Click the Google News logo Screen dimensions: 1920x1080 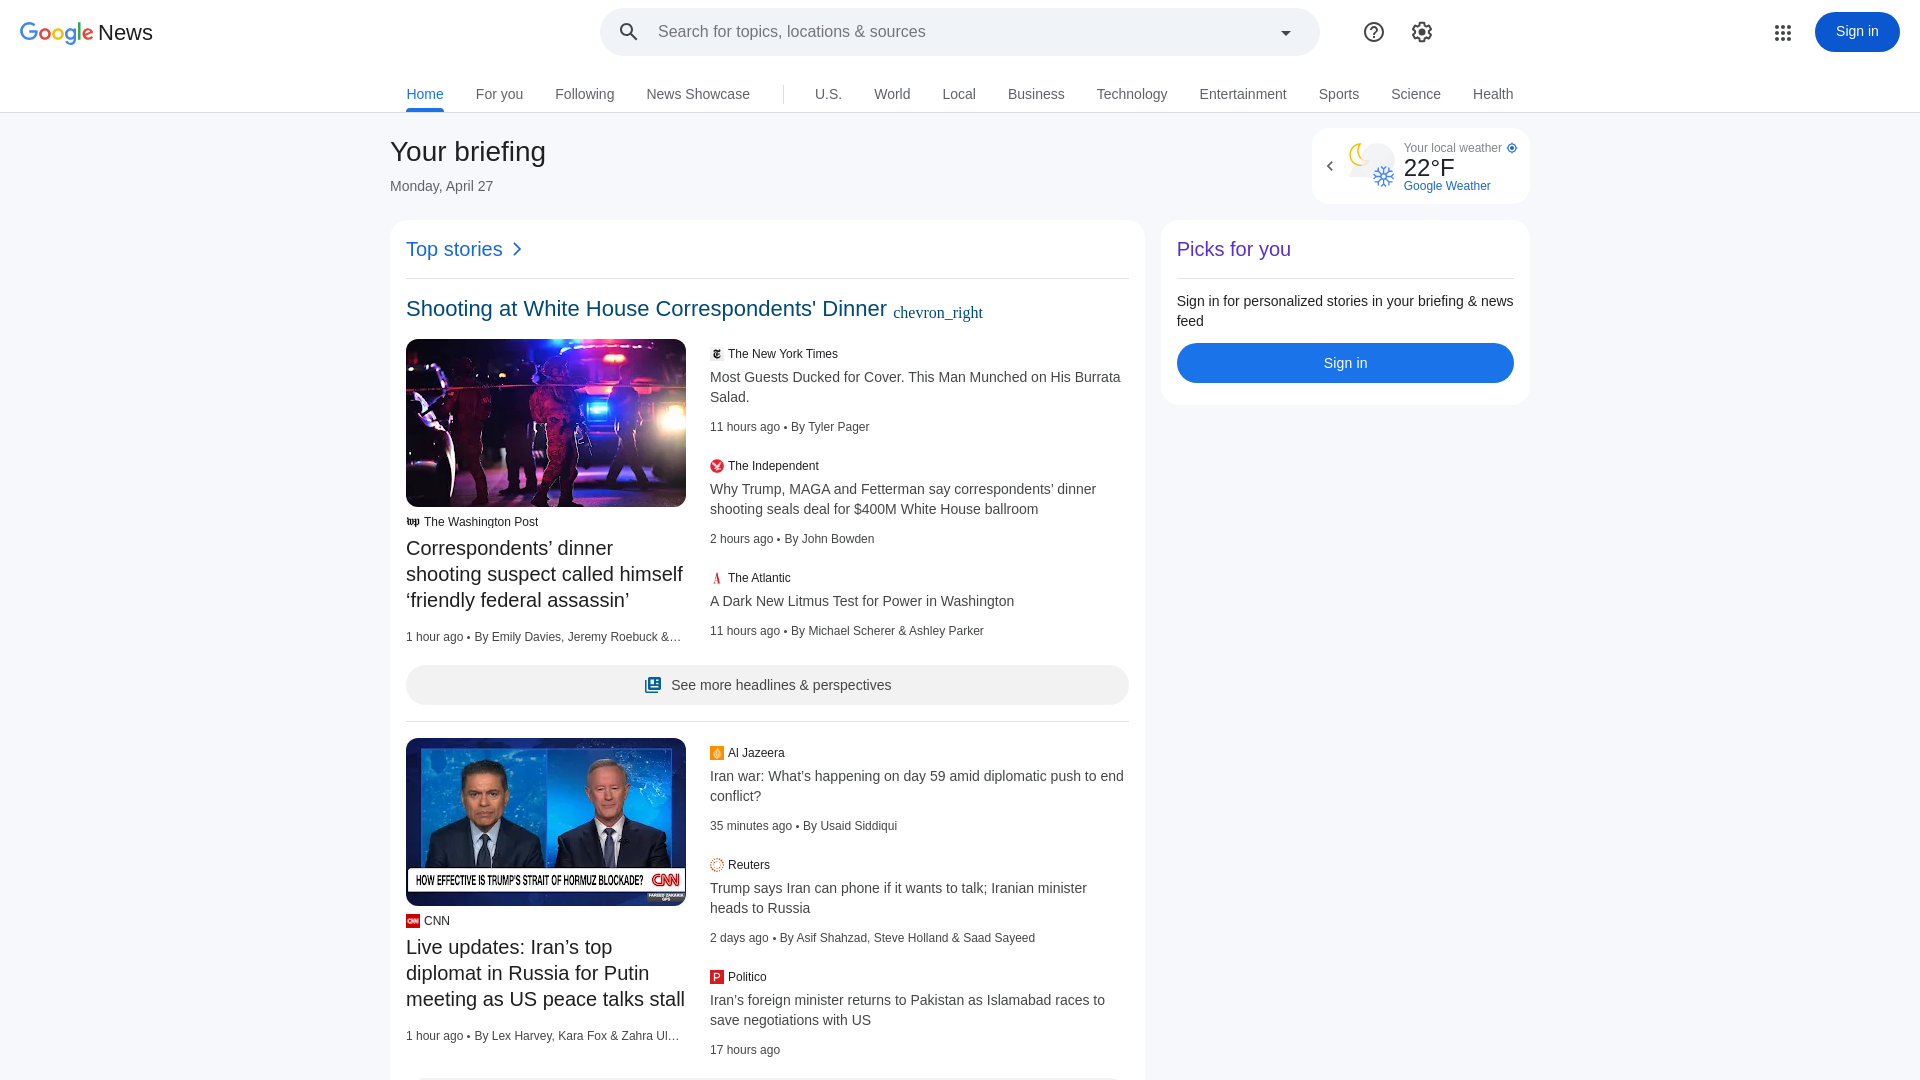(x=86, y=33)
